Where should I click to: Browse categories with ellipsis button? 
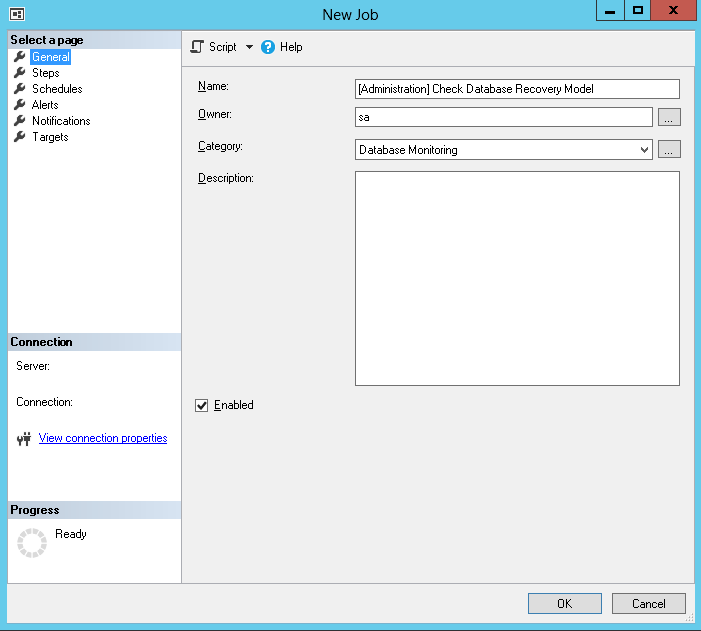click(x=669, y=149)
